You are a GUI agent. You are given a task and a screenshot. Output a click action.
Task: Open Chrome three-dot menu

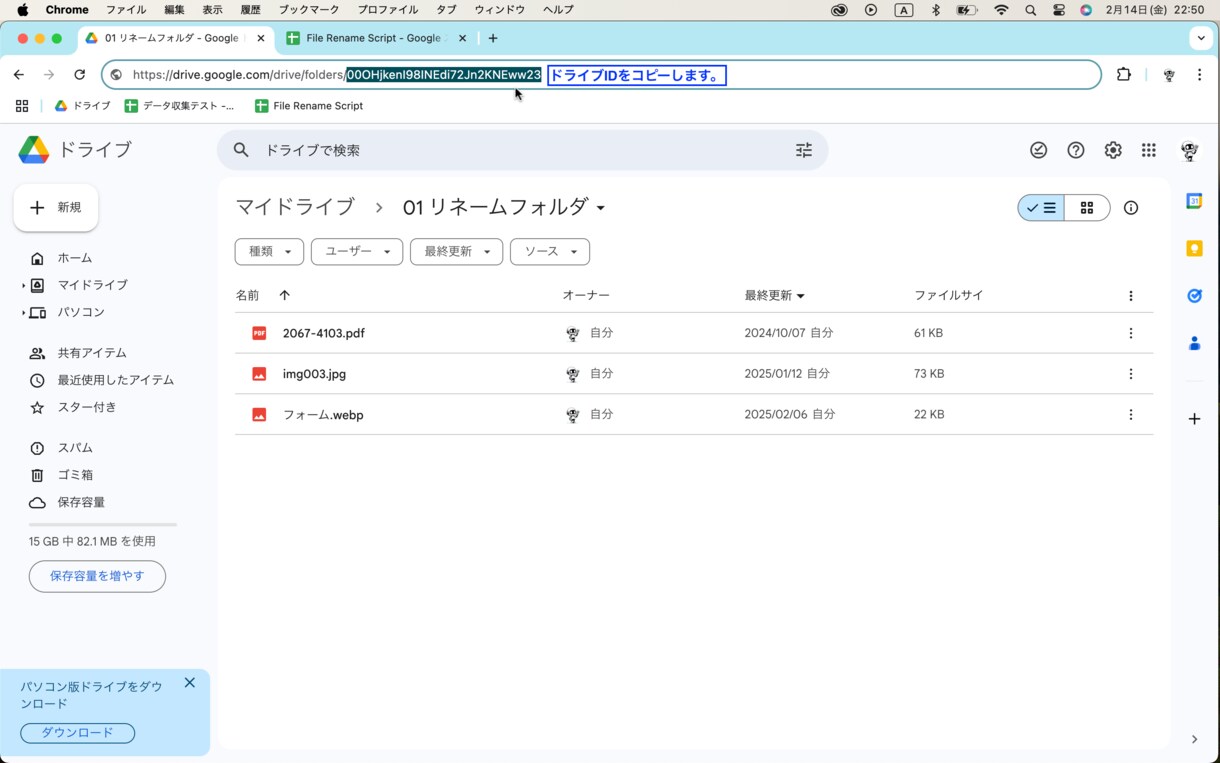1199,75
